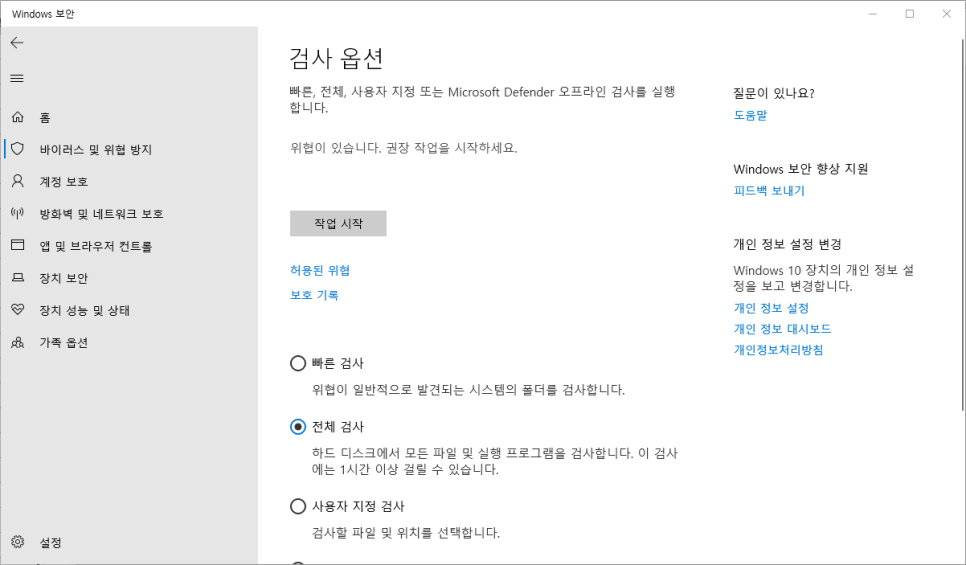Maximize the Windows 보안 window
The height and width of the screenshot is (565, 966).
[909, 14]
